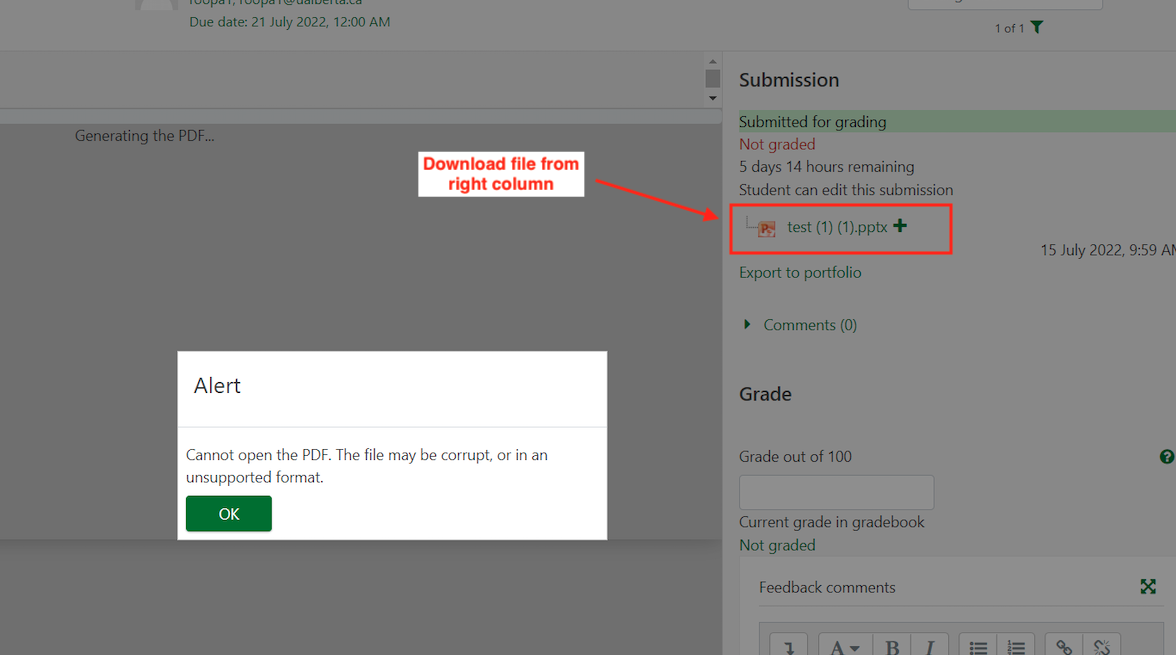Click the unlink icon in editor toolbar
This screenshot has width=1176, height=655.
click(1102, 646)
